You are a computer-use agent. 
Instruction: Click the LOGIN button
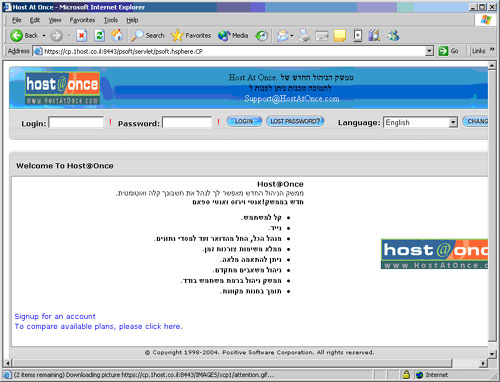[x=244, y=121]
